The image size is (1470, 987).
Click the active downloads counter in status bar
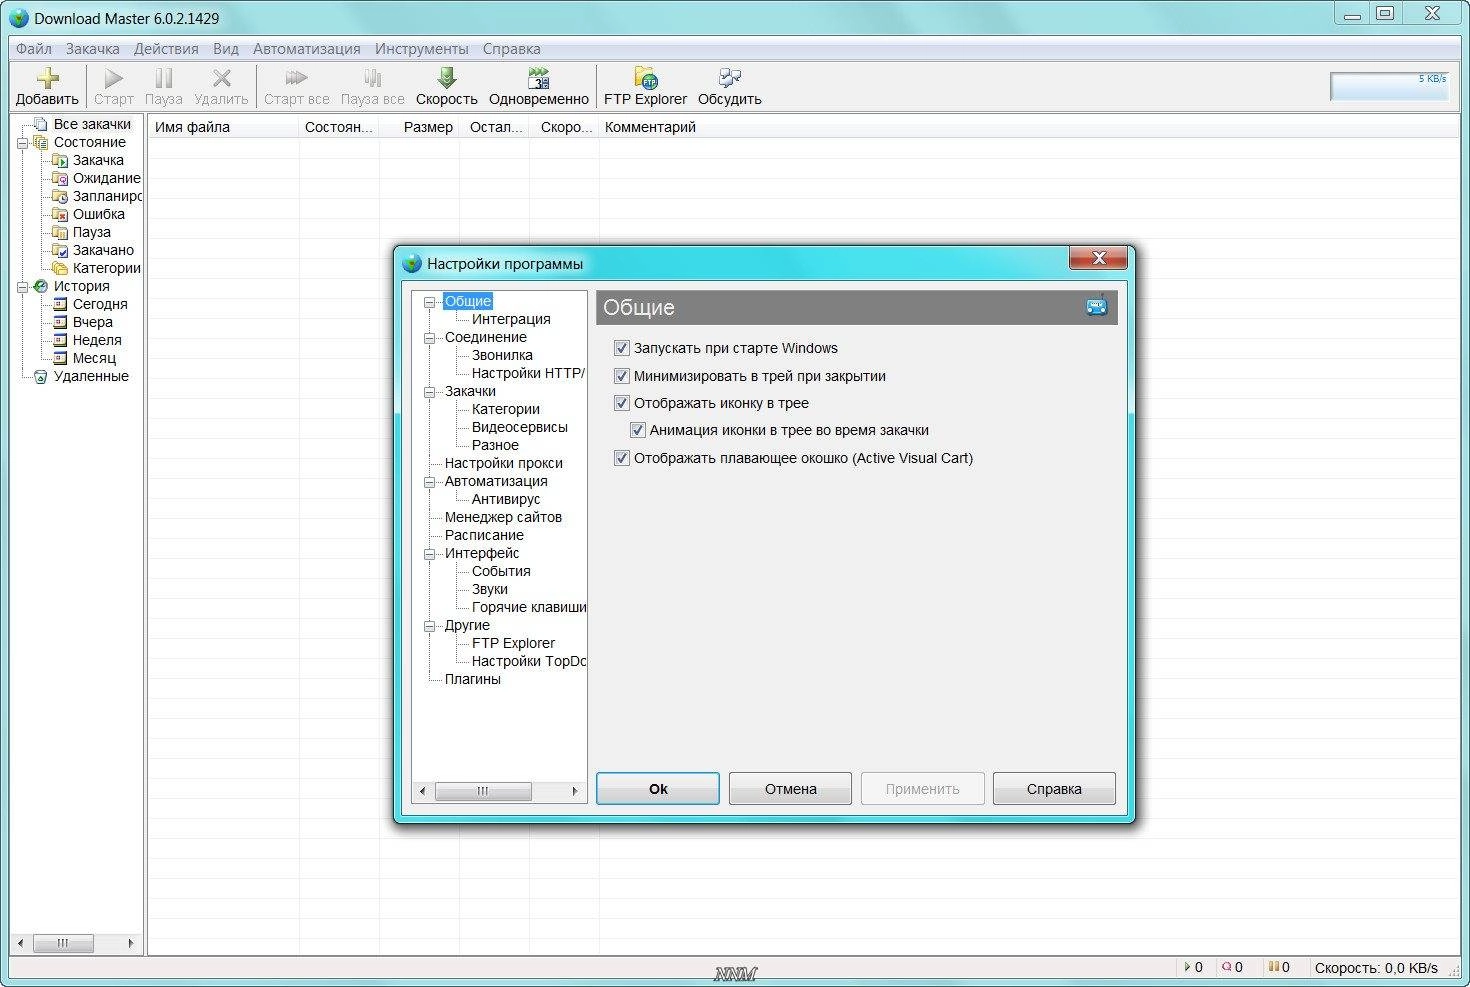(x=1194, y=967)
